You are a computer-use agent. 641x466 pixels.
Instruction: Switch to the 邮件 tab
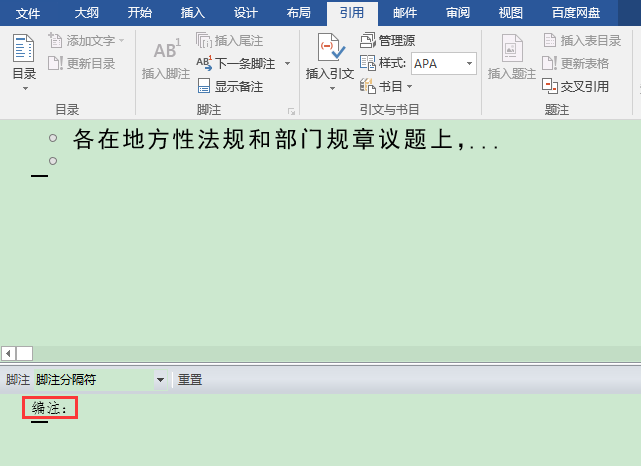405,13
